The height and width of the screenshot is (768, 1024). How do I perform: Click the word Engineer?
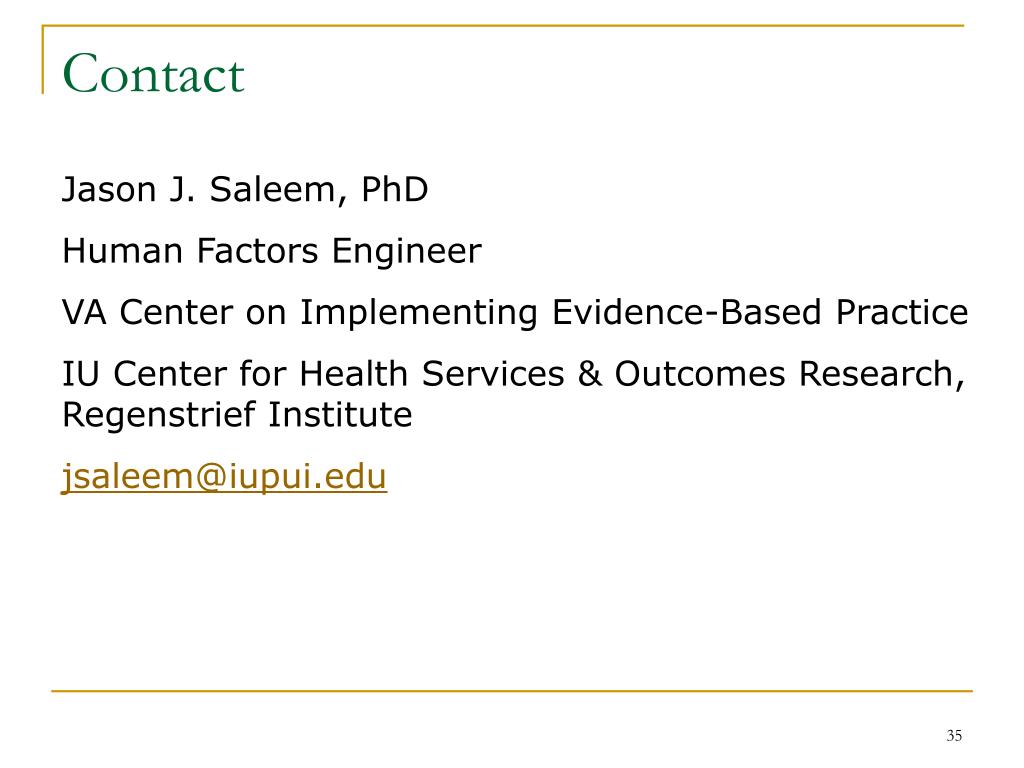tap(406, 251)
